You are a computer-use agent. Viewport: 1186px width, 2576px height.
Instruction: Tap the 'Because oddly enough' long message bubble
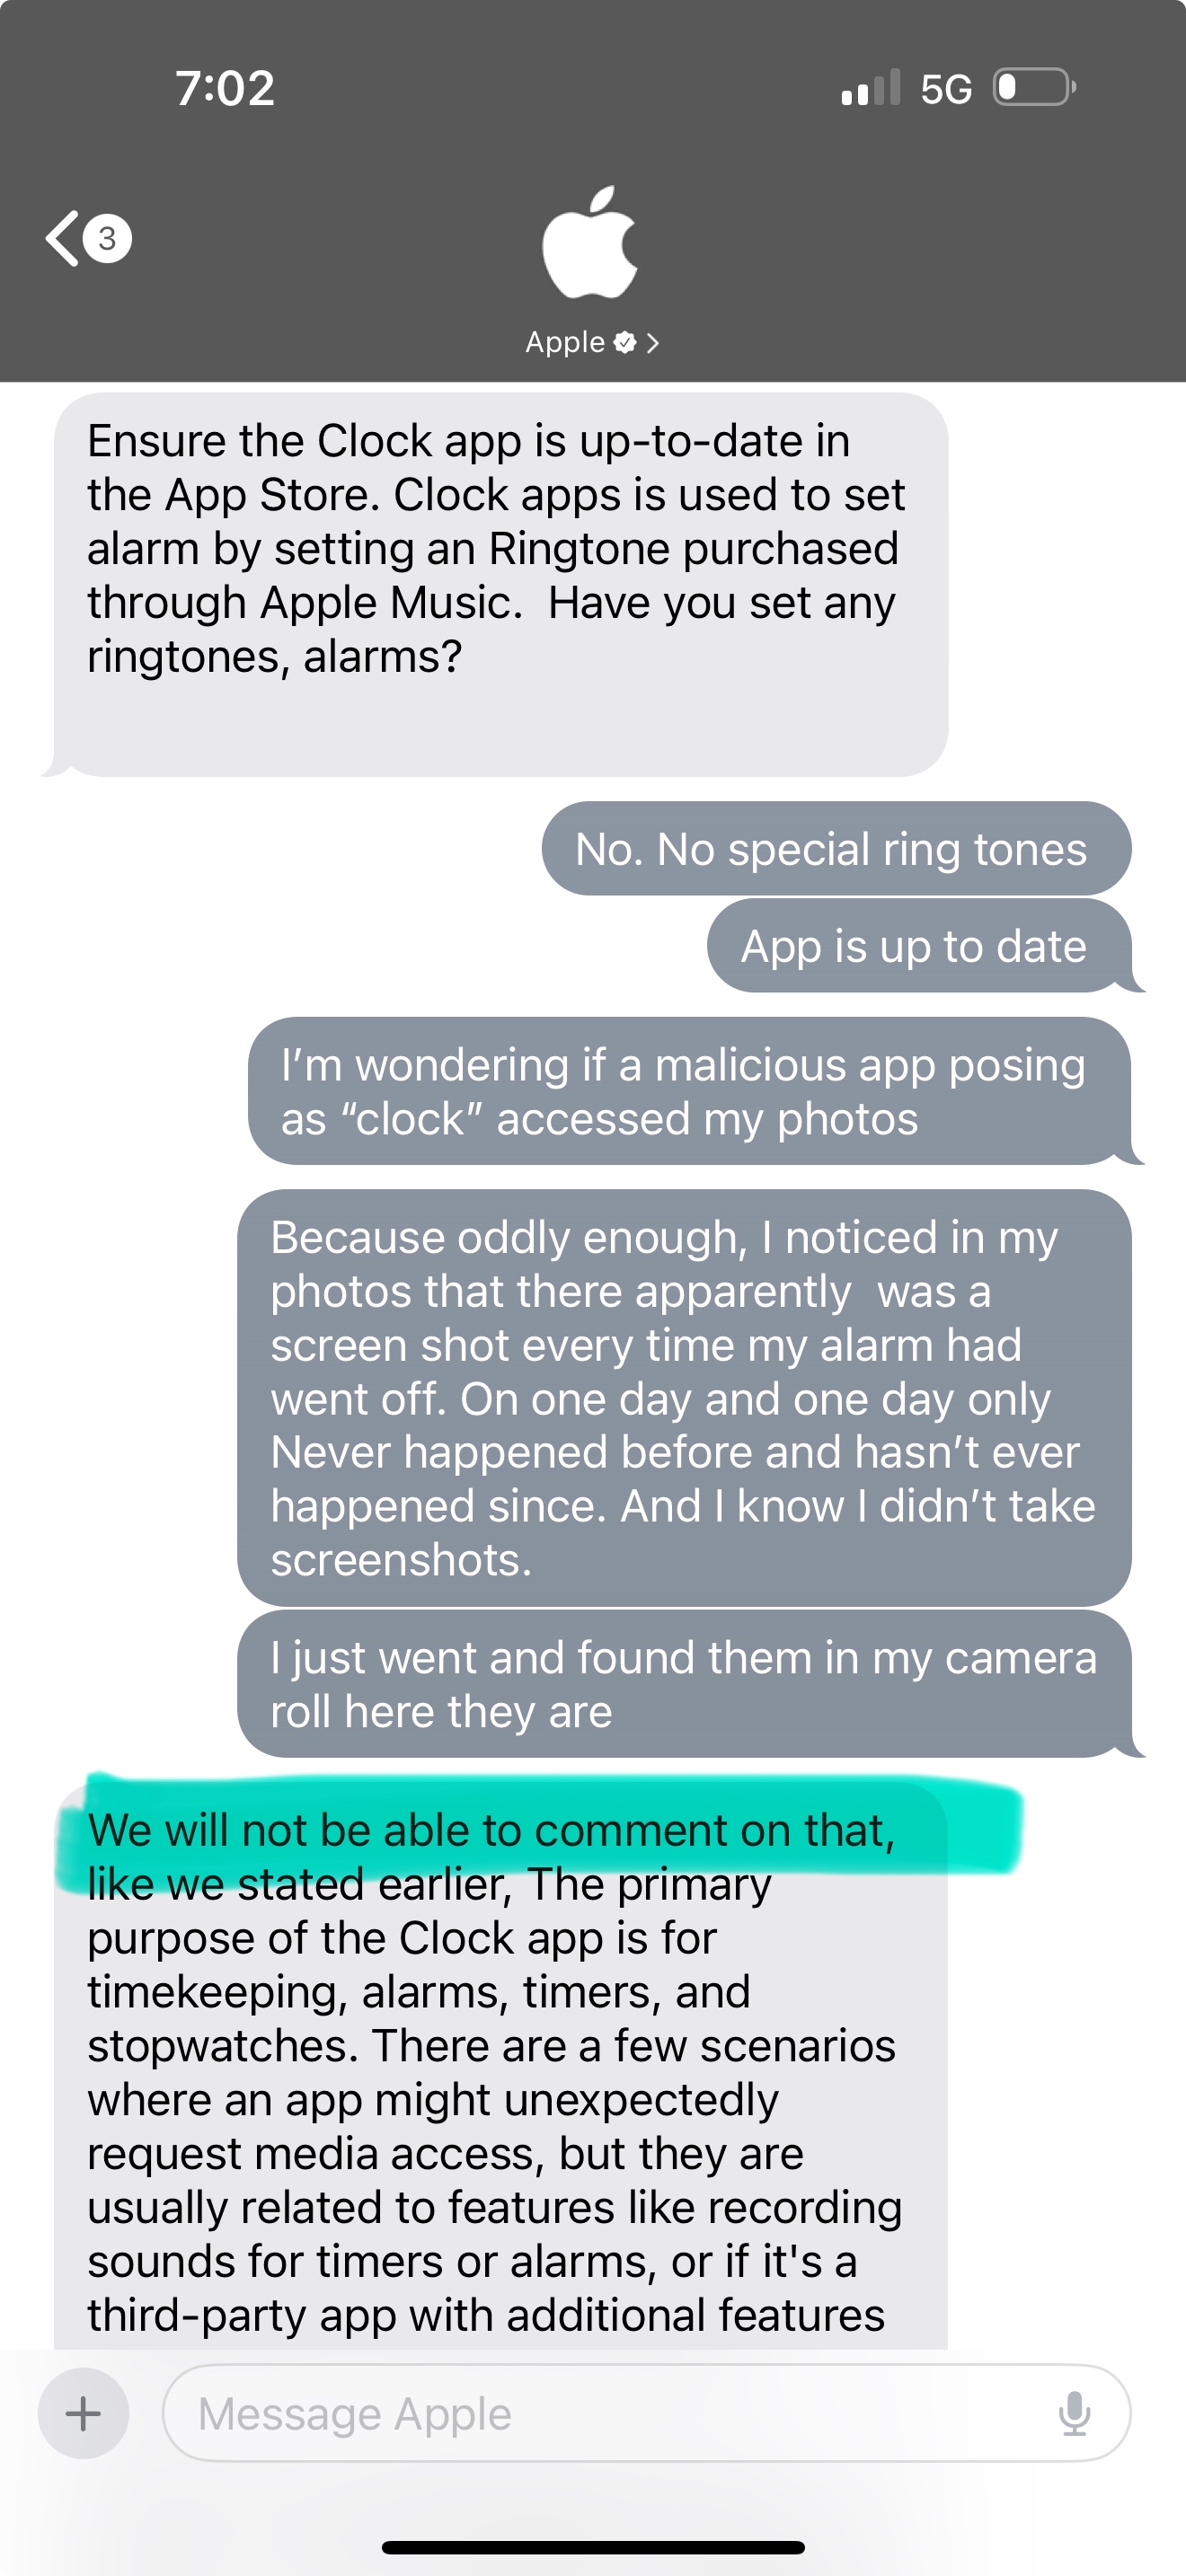(684, 1398)
